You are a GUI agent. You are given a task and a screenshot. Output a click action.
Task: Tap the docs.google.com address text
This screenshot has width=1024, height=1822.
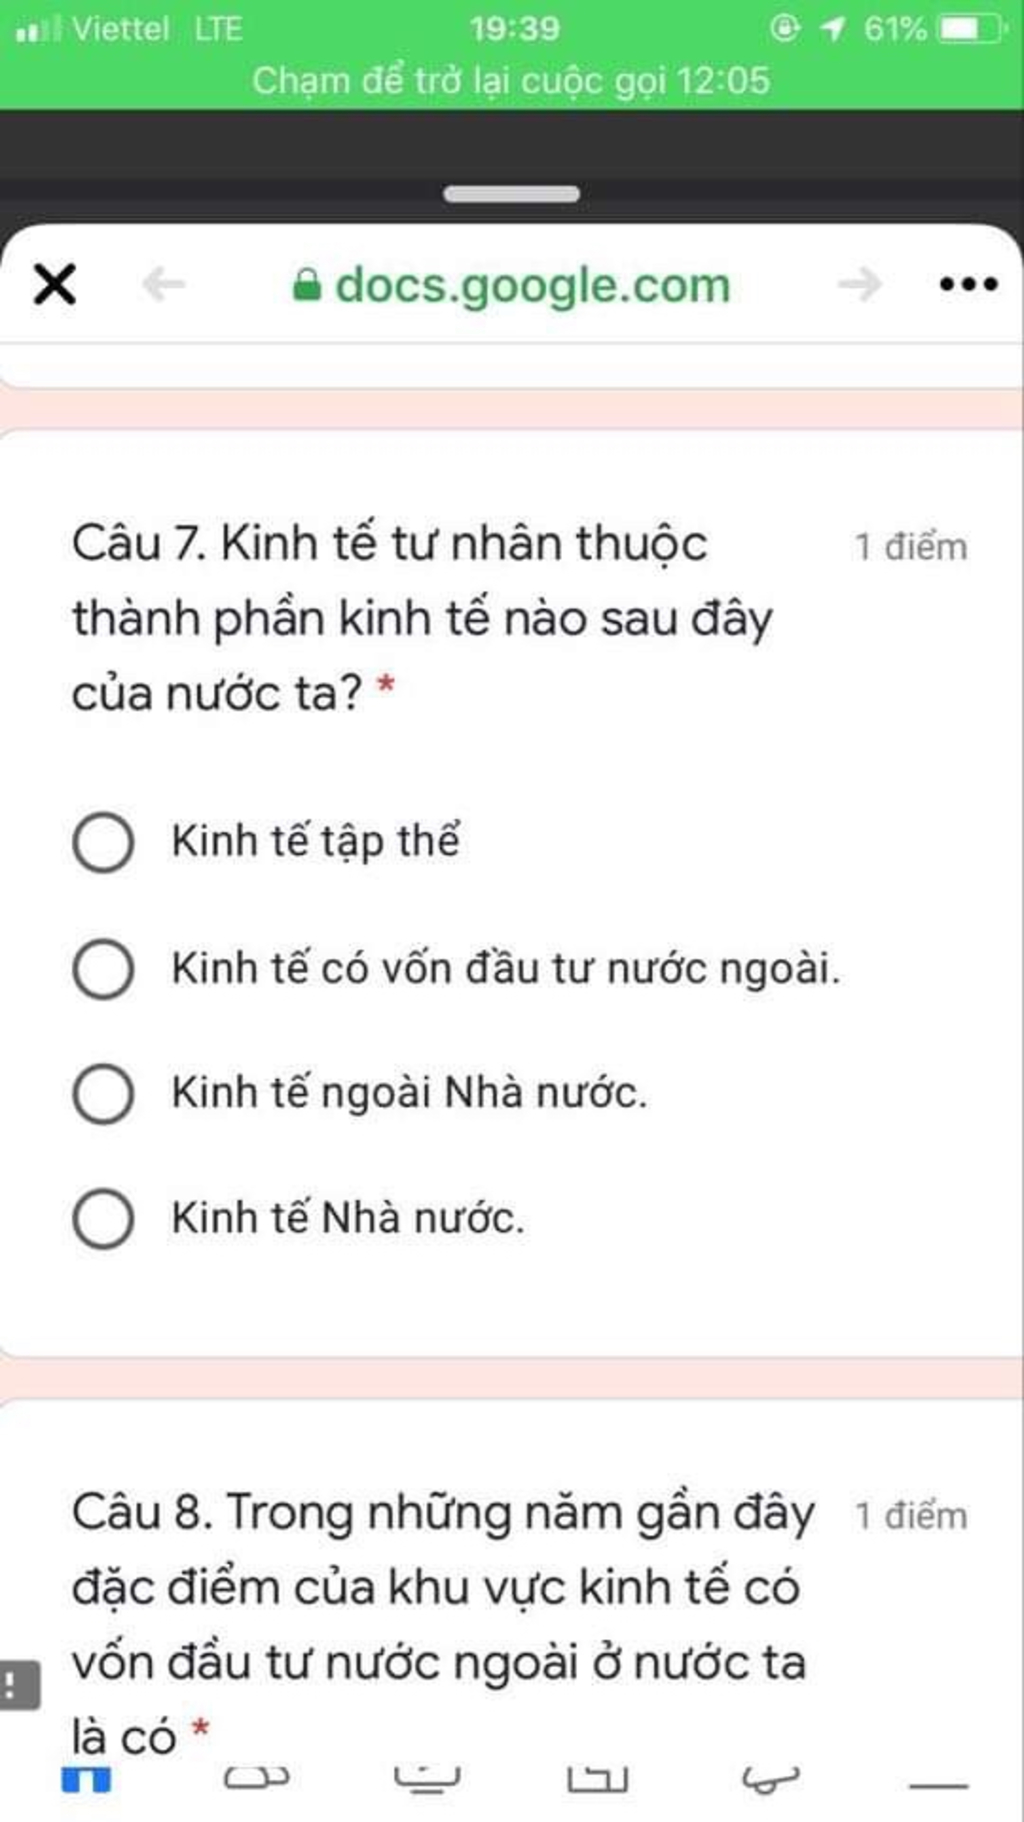[x=532, y=286]
